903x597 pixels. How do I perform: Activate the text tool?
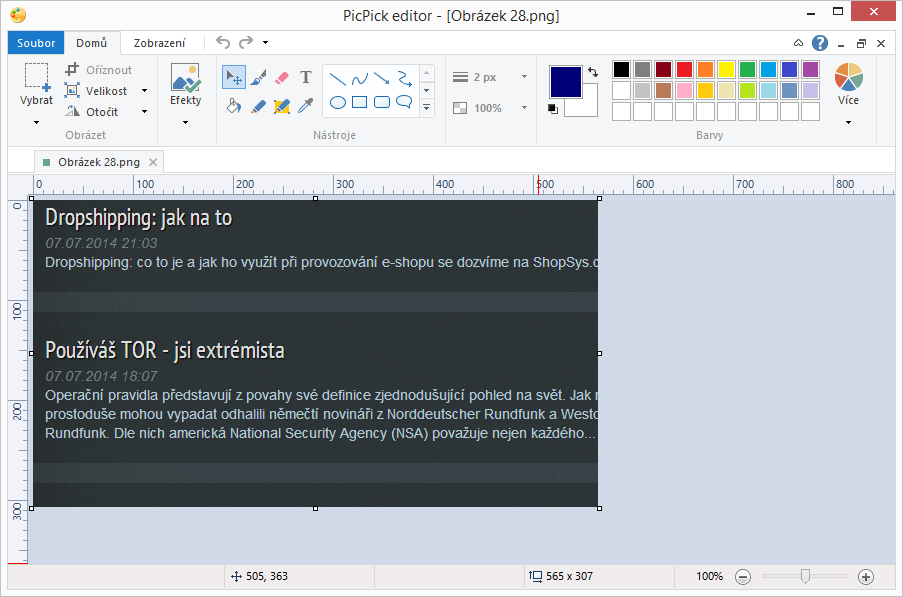306,78
